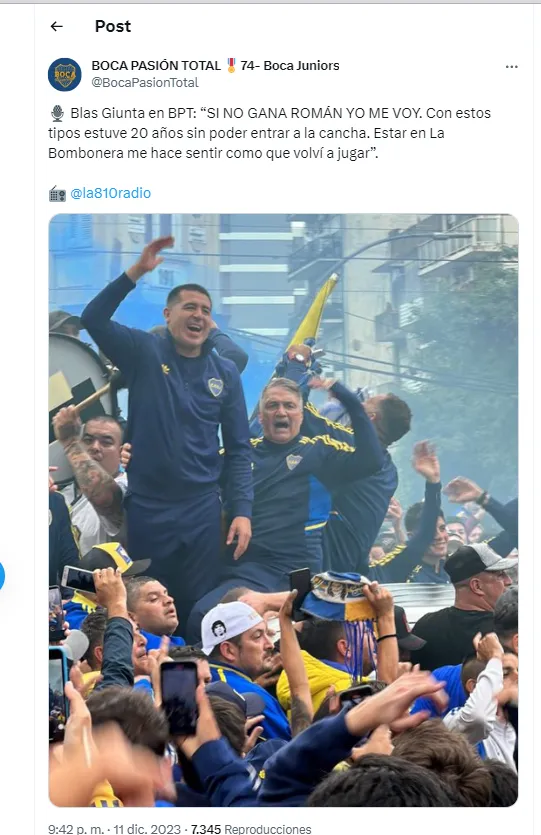Open the @la810radio mention link
The width and height of the screenshot is (541, 835).
(110, 193)
